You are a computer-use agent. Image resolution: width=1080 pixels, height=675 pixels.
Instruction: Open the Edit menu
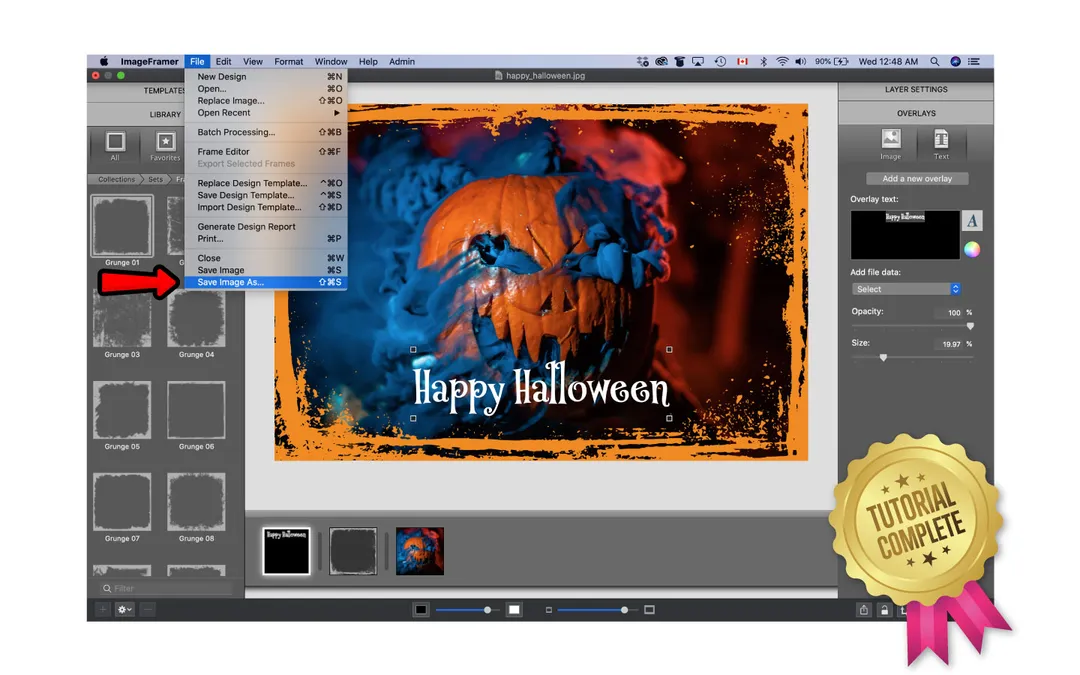(223, 61)
